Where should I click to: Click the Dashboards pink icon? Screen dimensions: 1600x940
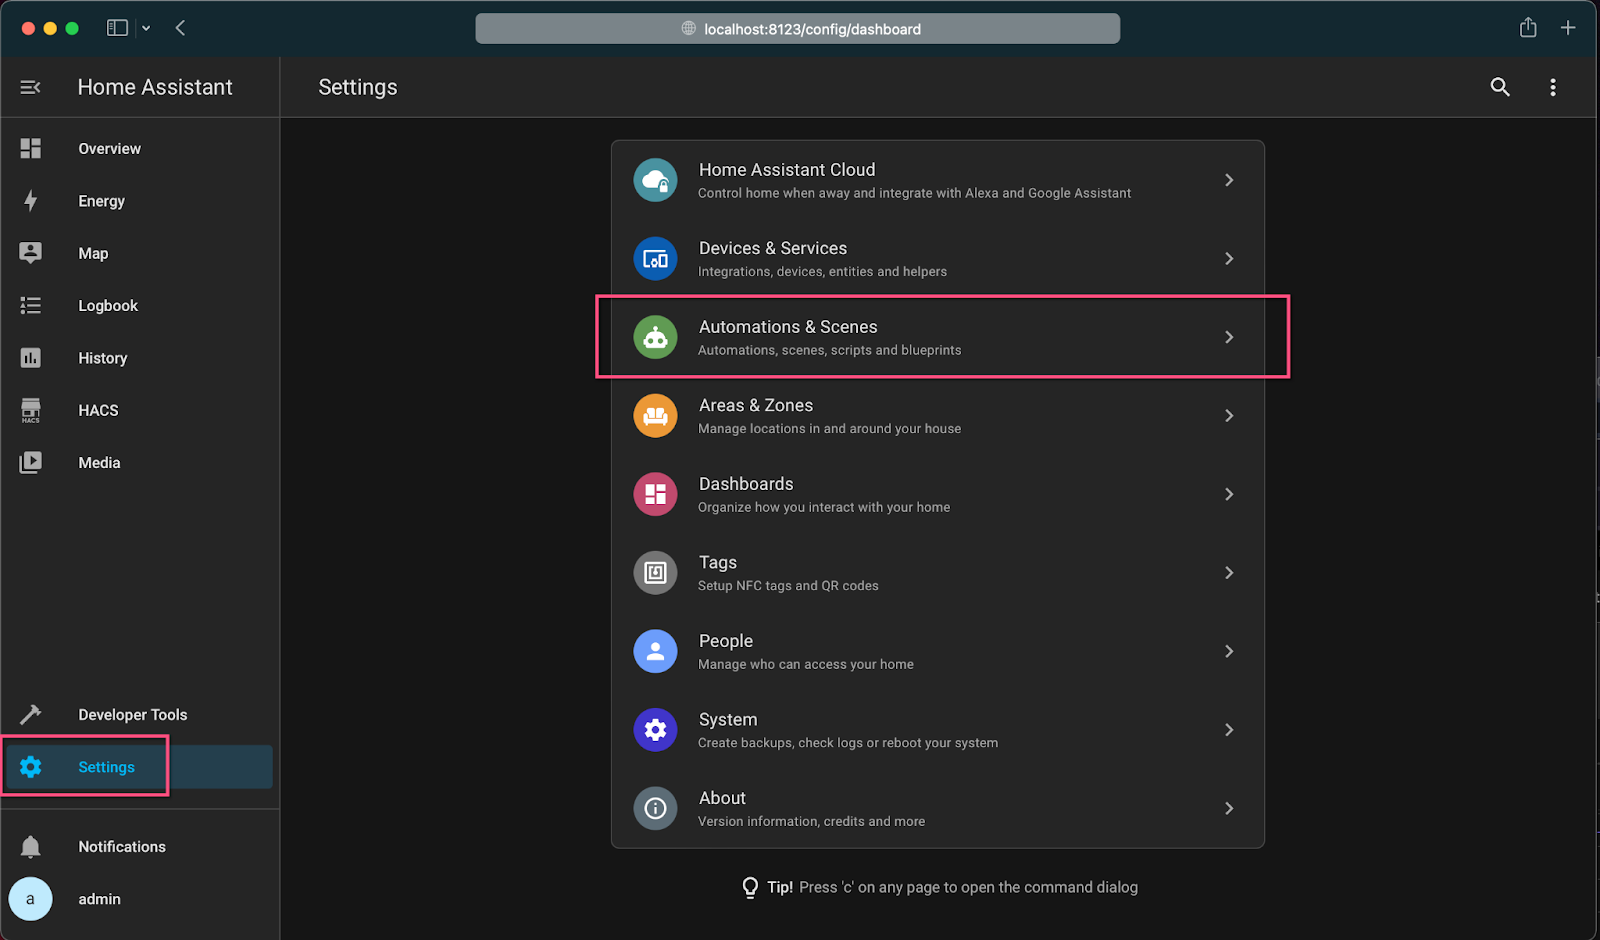click(655, 494)
